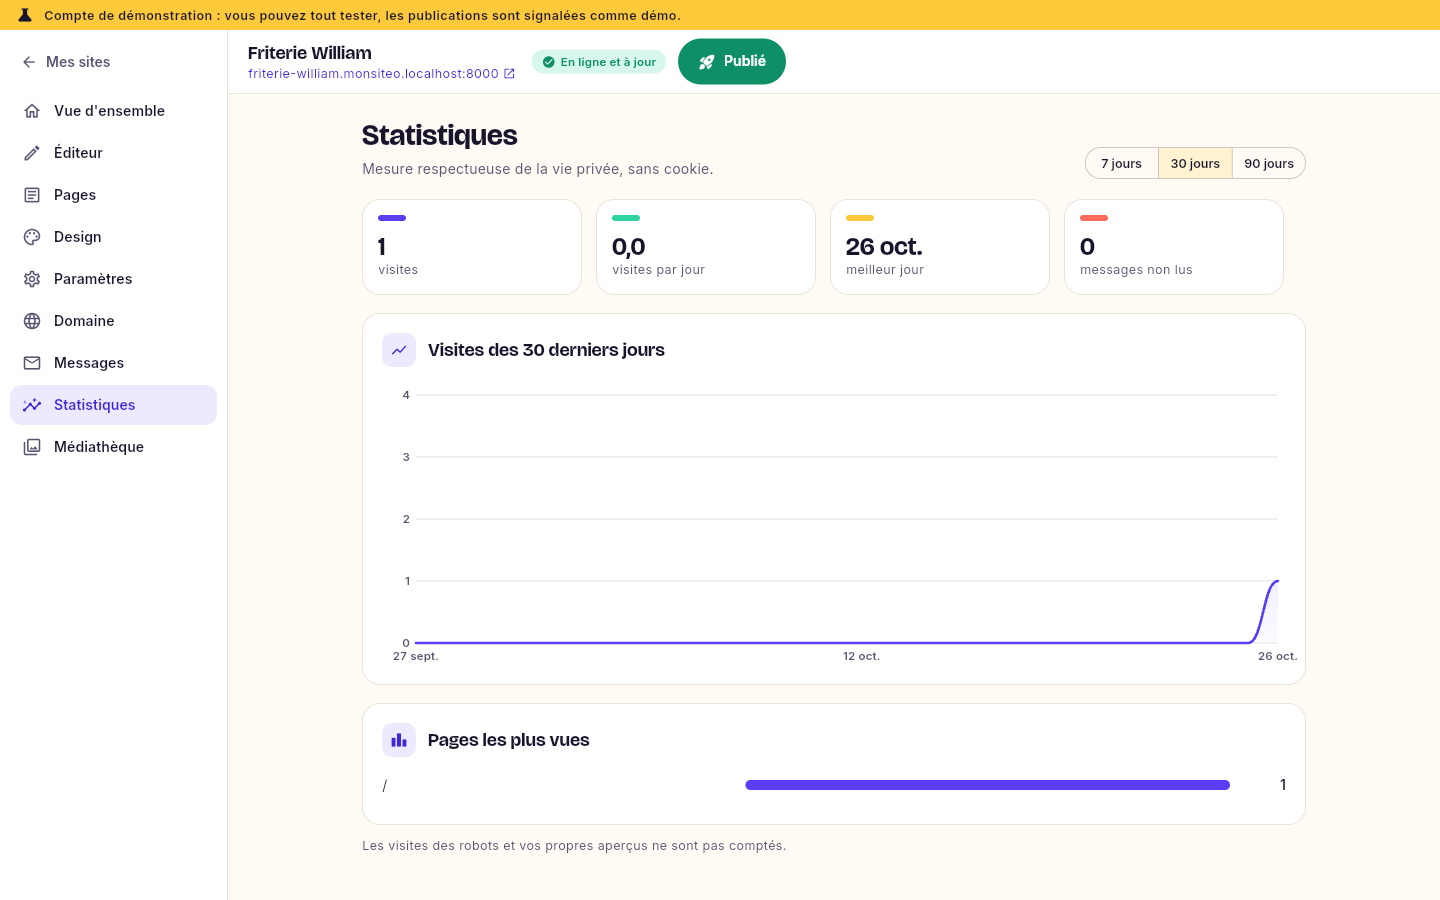Click the image icon for Médiathèque
This screenshot has height=900, width=1440.
pos(32,447)
